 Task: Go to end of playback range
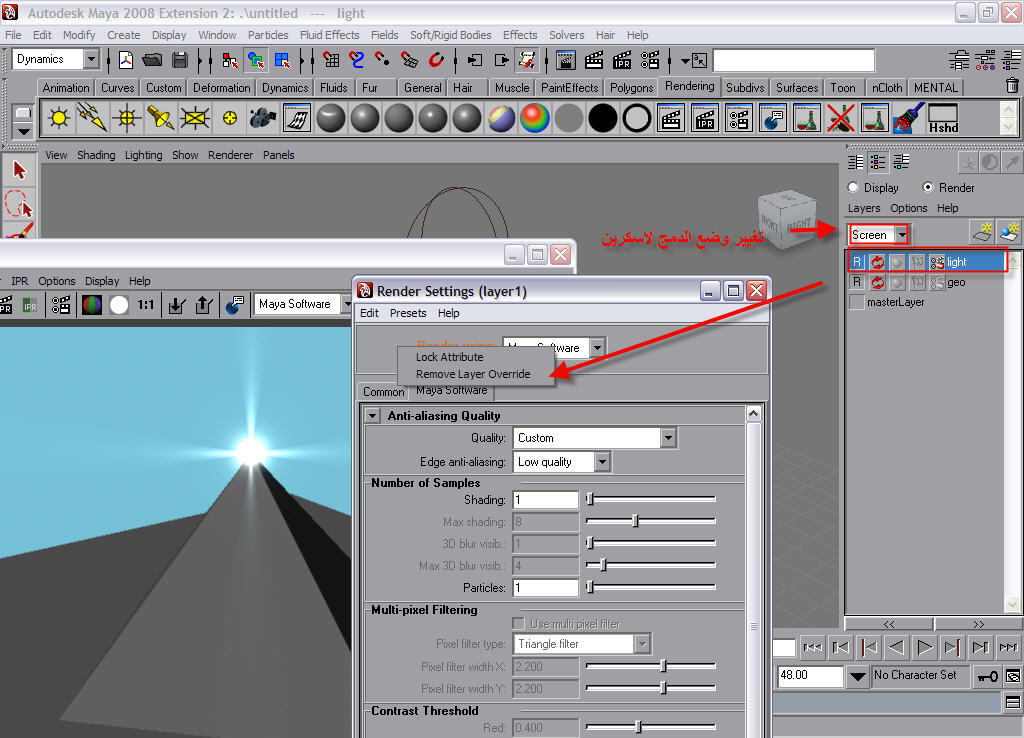1008,647
